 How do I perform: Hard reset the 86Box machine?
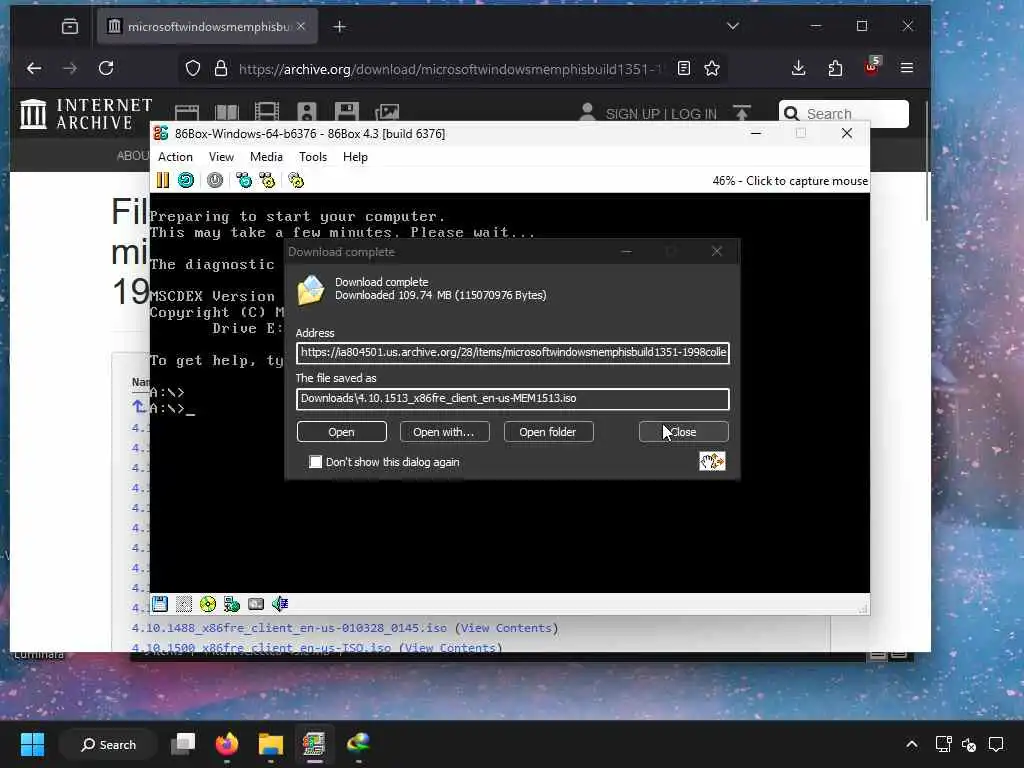(x=186, y=180)
